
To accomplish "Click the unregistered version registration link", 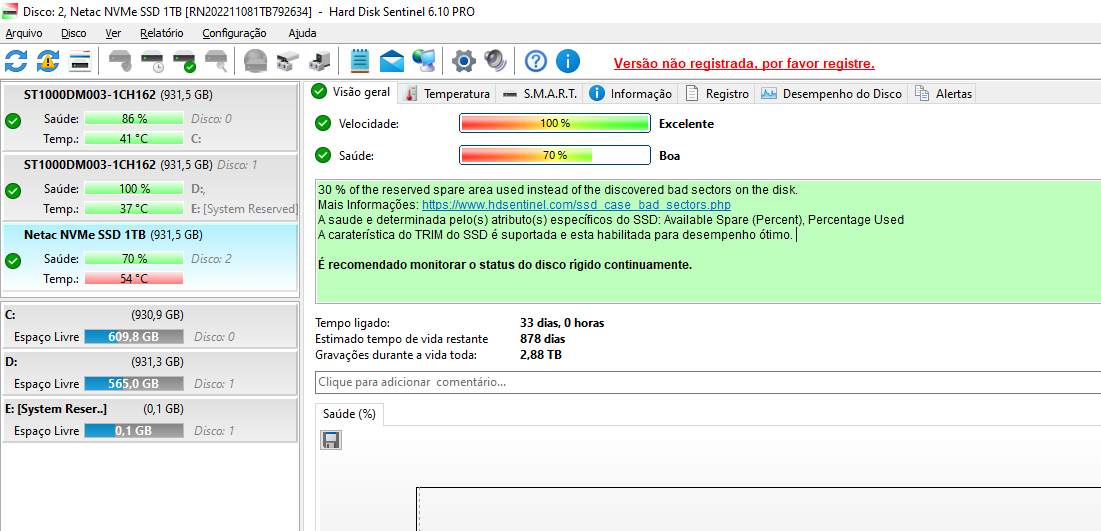I will 743,63.
